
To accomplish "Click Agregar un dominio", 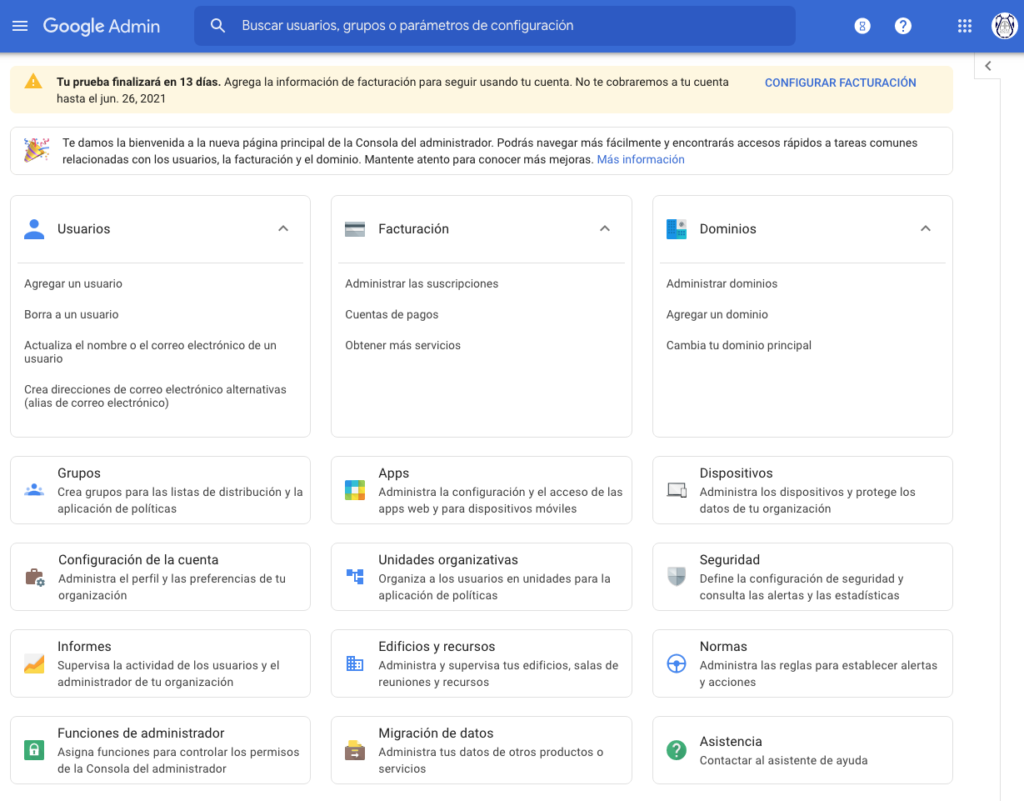I will 717,314.
